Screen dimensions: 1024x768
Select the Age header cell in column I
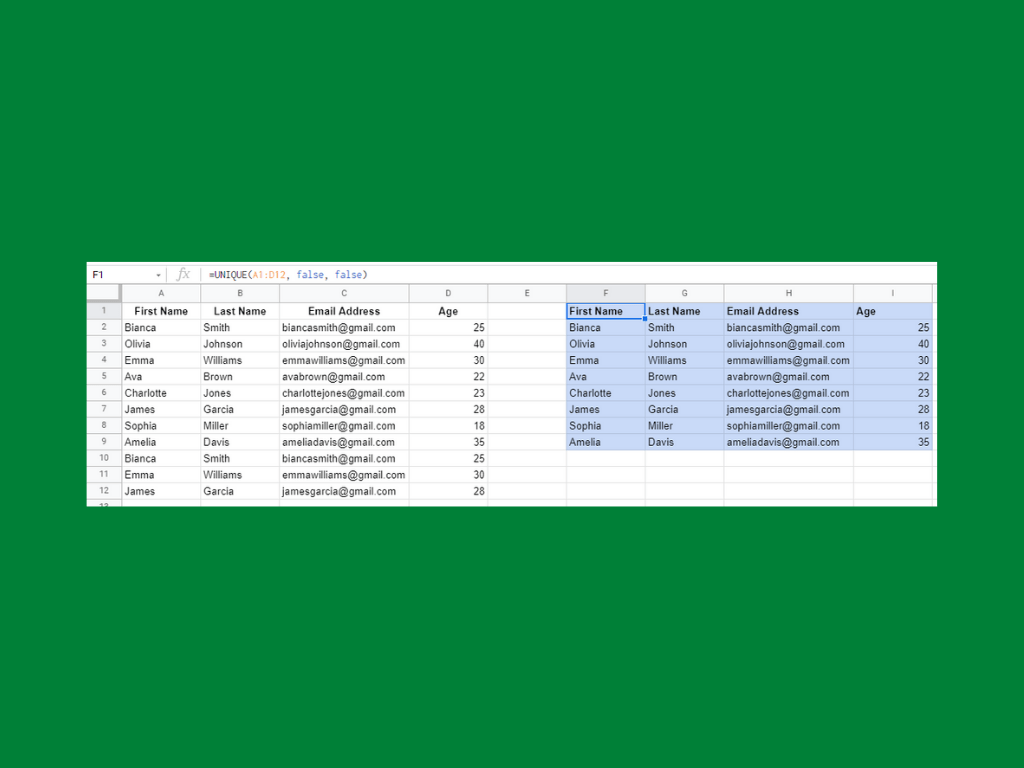893,310
